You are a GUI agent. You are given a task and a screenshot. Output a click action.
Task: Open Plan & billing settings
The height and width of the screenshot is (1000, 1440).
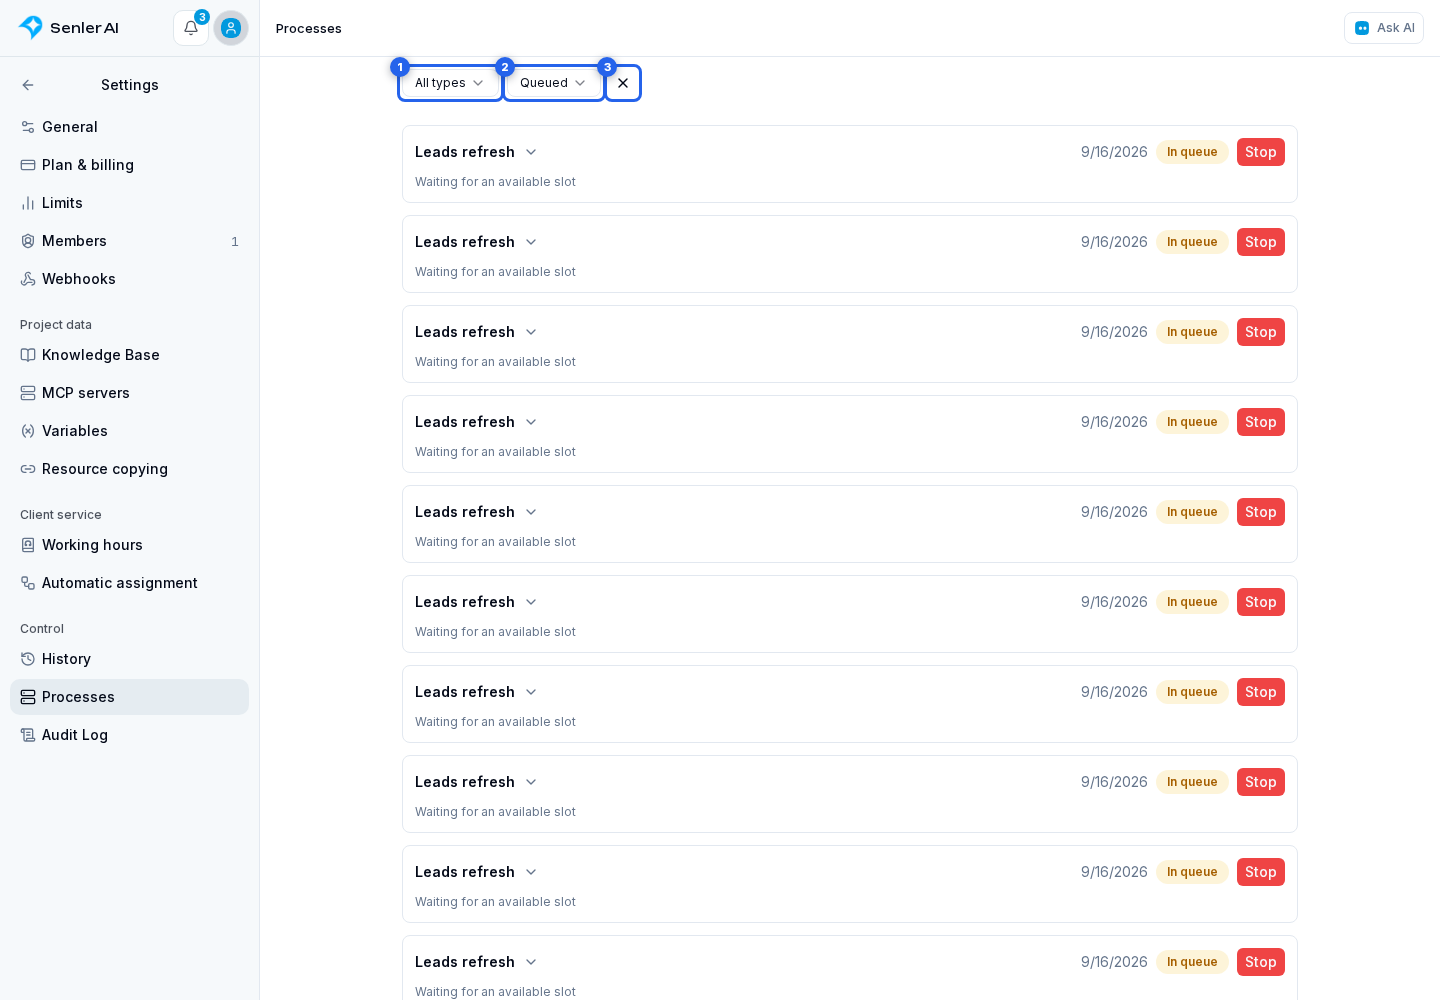[129, 165]
